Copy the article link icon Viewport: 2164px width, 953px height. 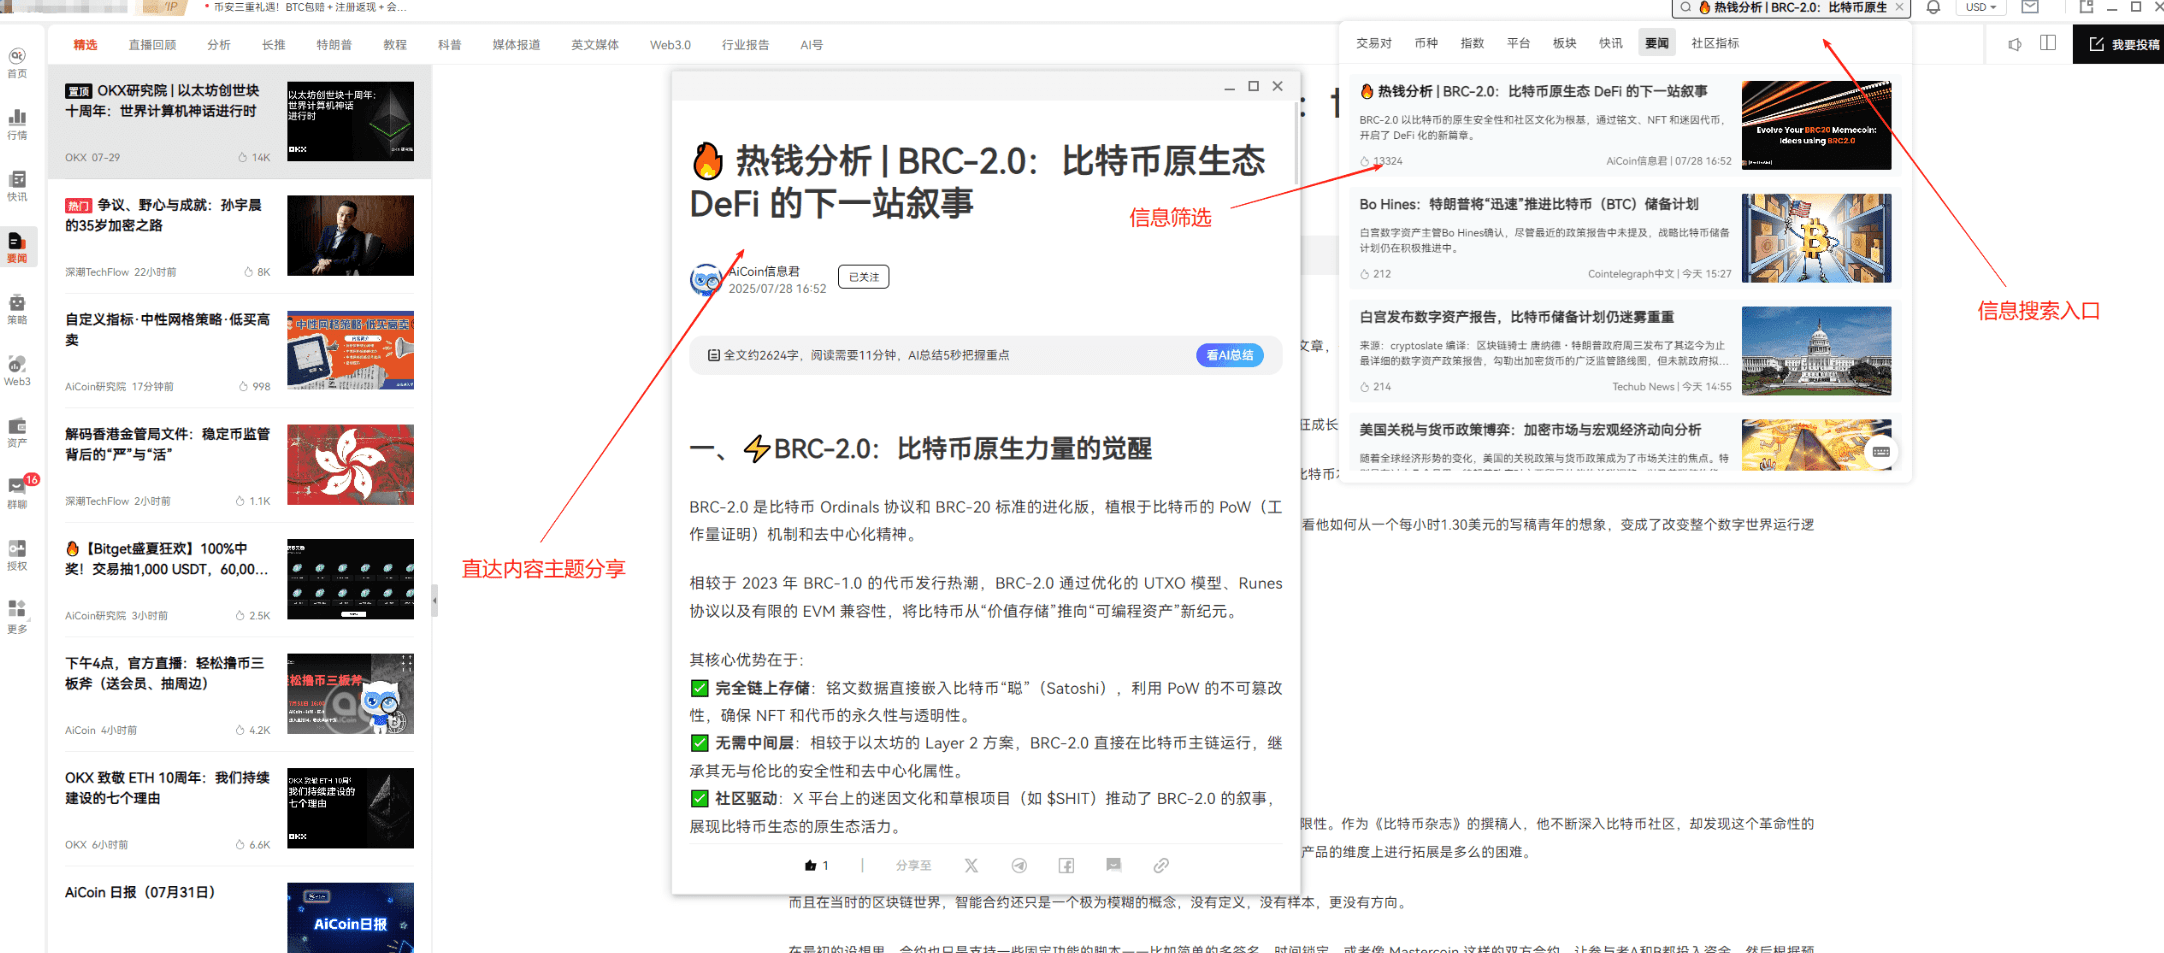1160,865
